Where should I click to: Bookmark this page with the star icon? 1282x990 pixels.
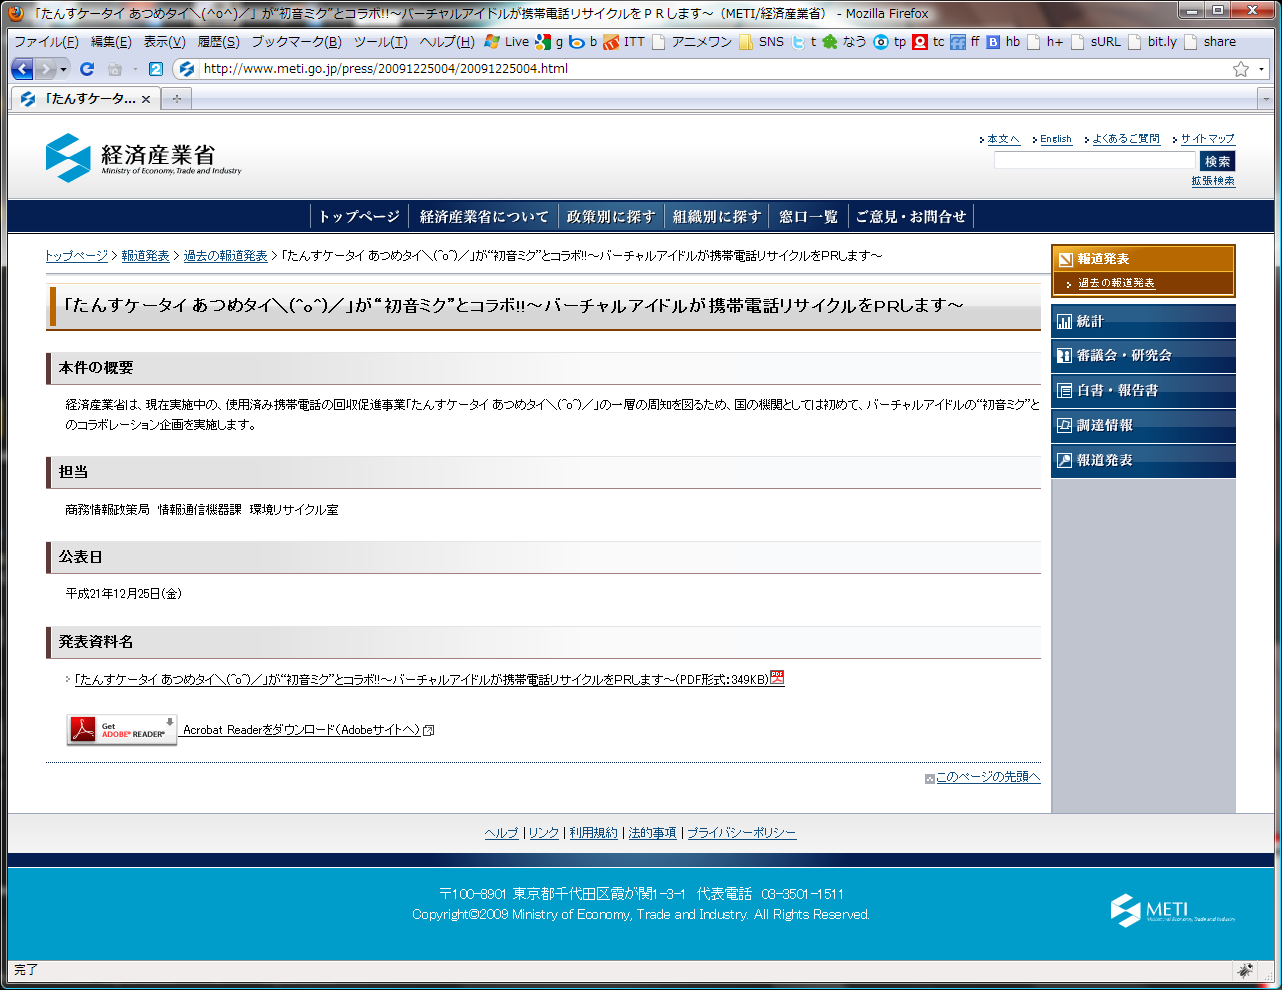(1241, 69)
